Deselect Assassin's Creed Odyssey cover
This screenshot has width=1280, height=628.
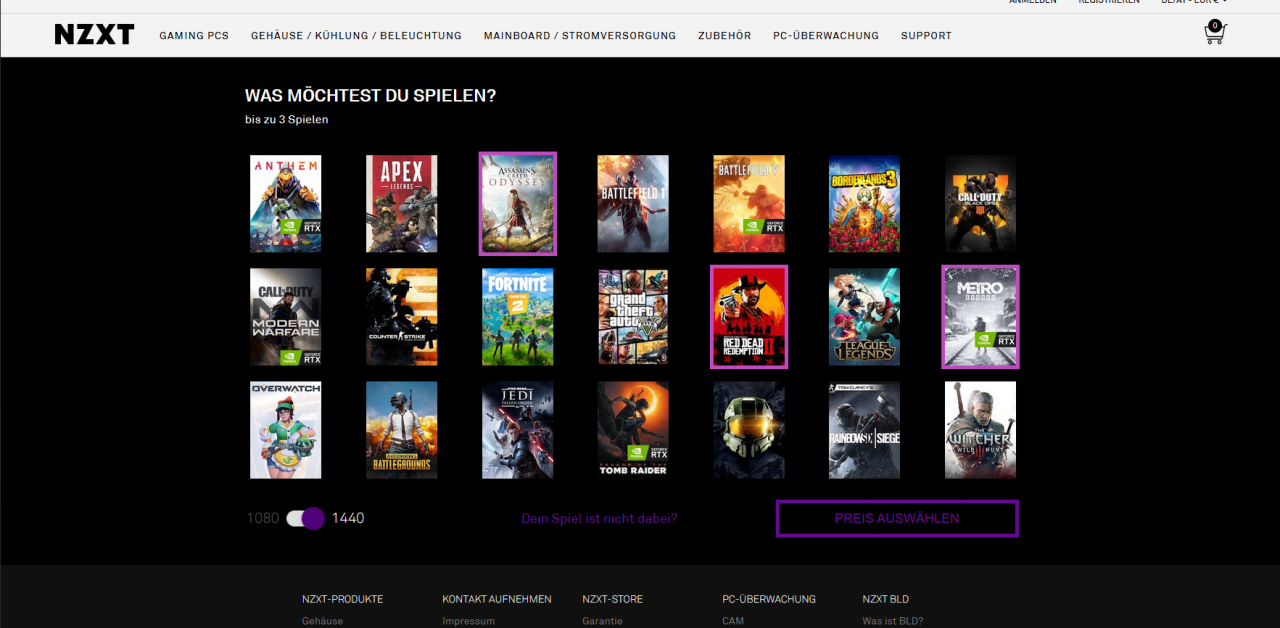click(x=518, y=204)
